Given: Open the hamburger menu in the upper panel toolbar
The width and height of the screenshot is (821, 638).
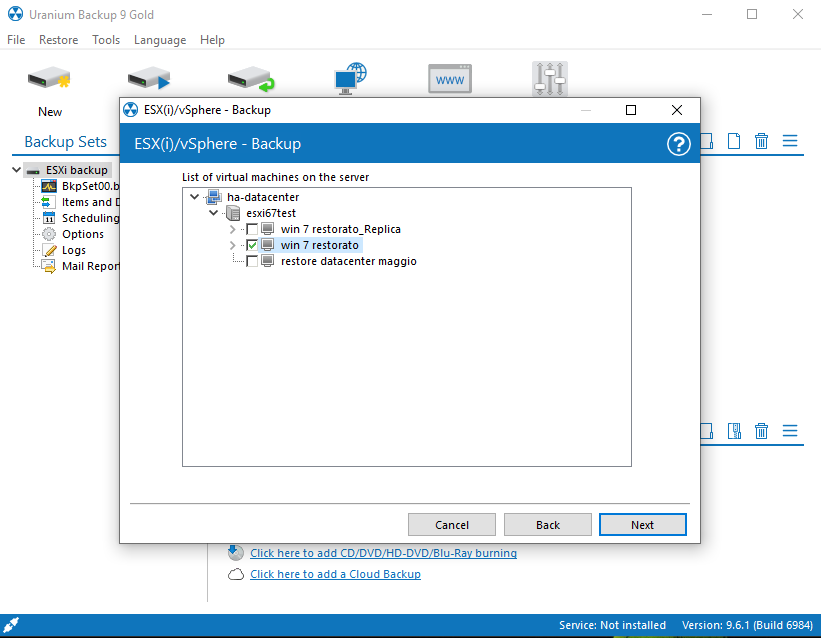Looking at the screenshot, I should tap(790, 141).
